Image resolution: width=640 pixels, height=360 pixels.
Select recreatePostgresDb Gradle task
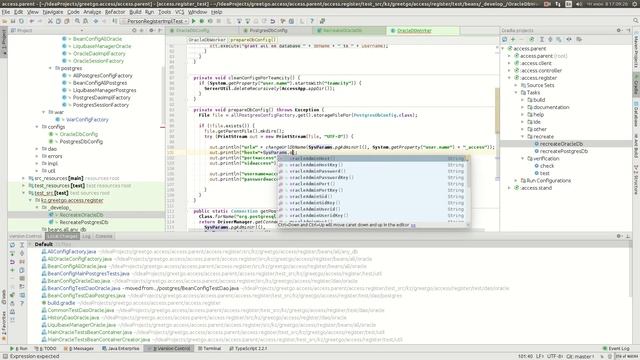[564, 151]
